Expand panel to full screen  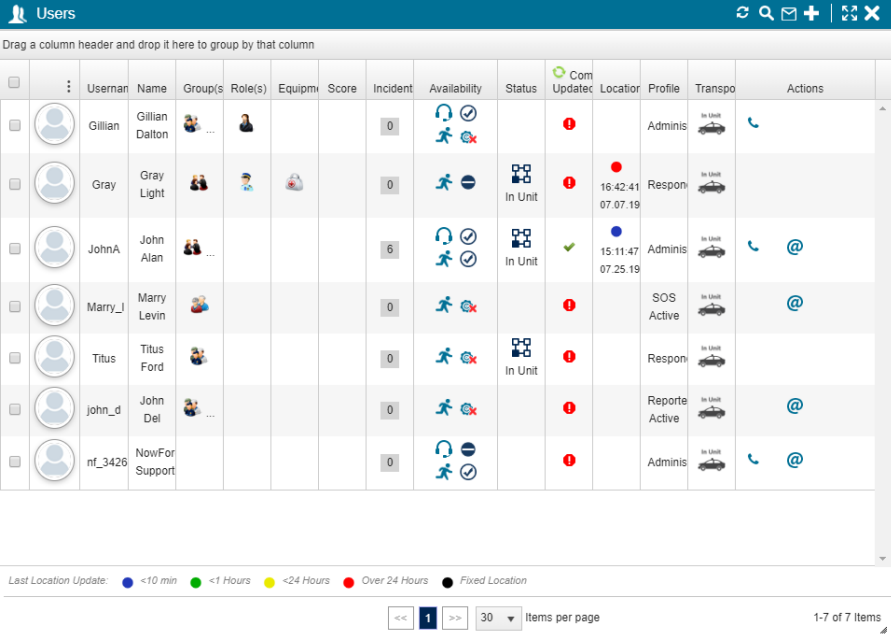tap(849, 13)
